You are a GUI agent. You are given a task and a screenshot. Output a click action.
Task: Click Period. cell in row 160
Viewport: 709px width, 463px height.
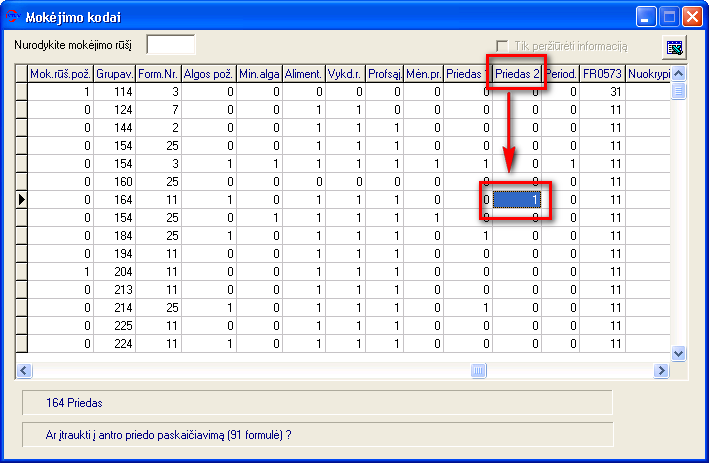(x=561, y=182)
